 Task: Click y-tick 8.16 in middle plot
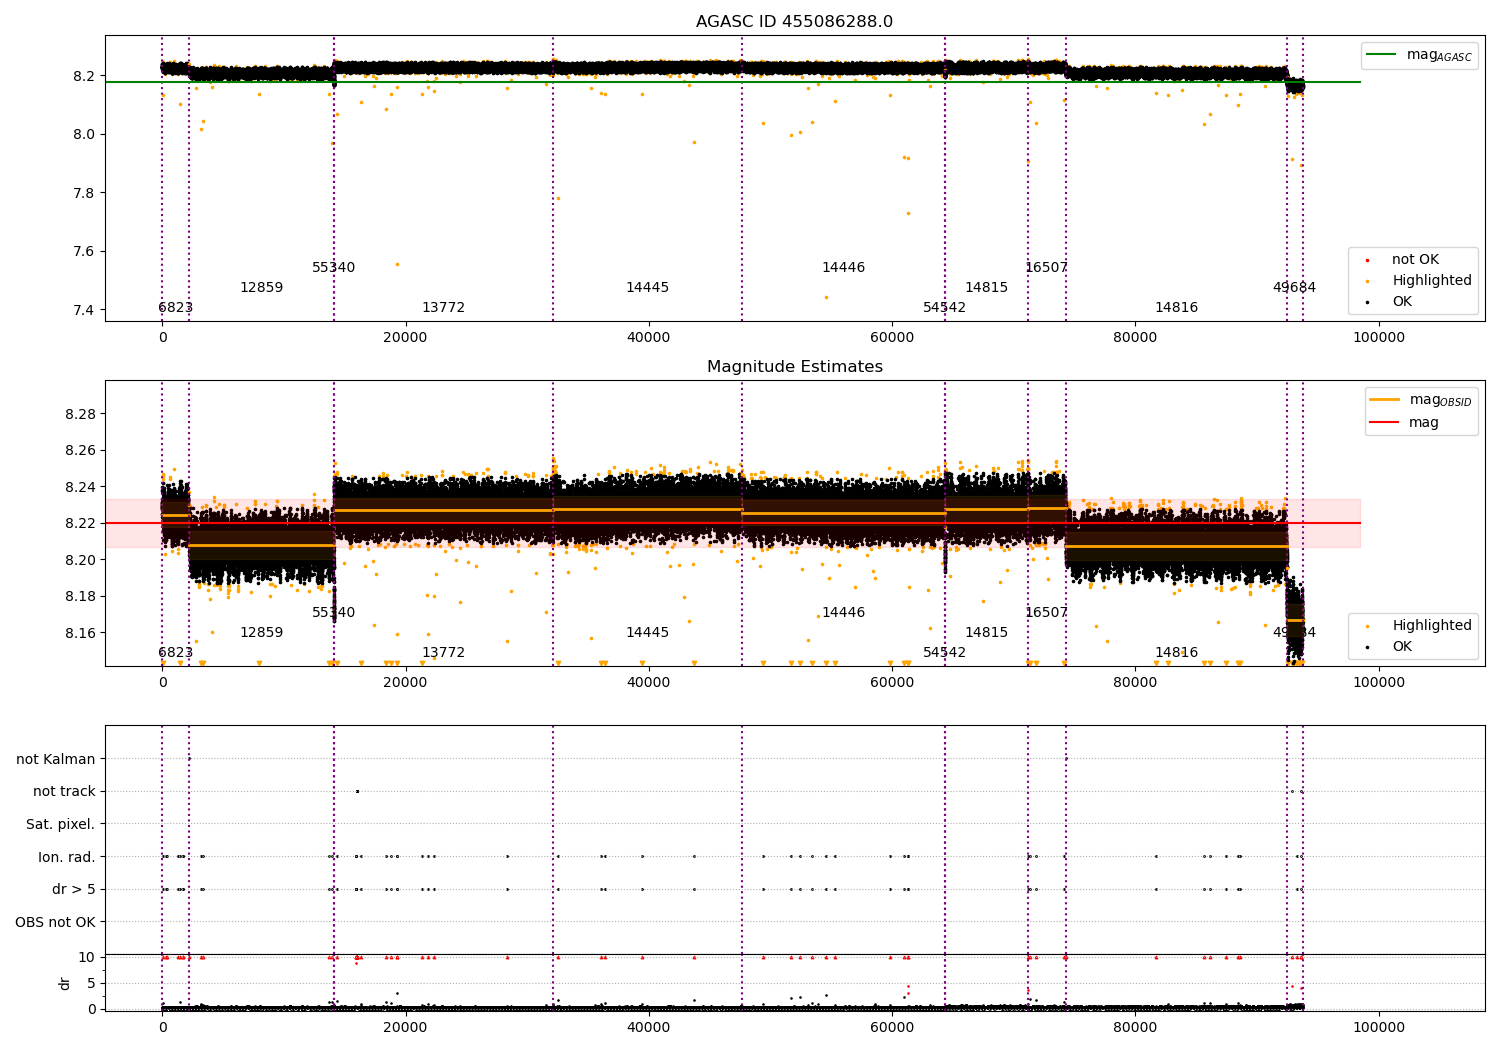tap(80, 633)
